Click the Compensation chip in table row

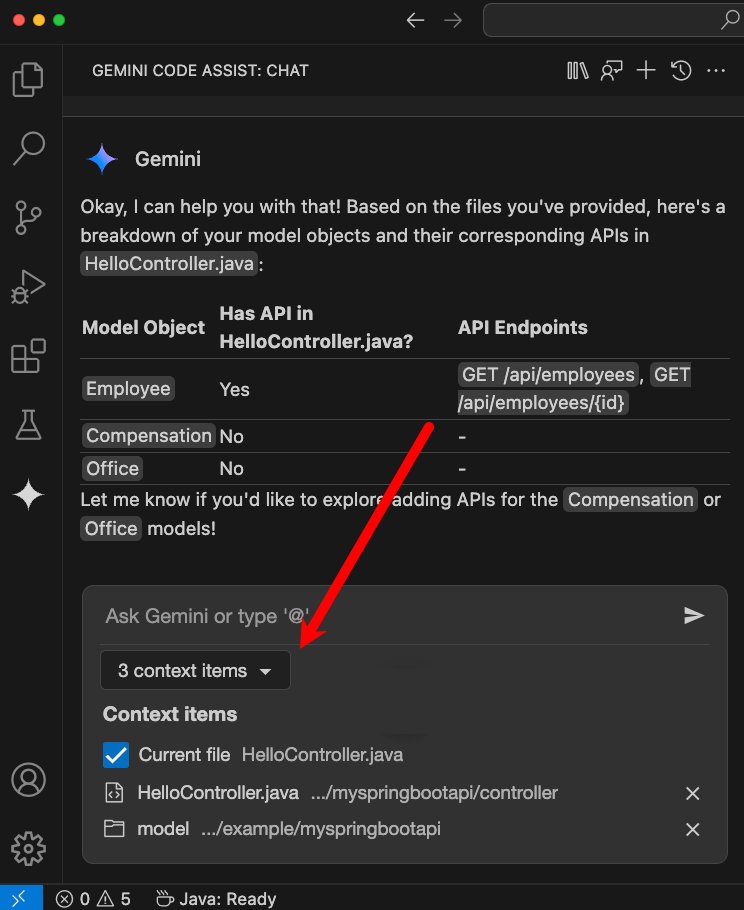[149, 436]
